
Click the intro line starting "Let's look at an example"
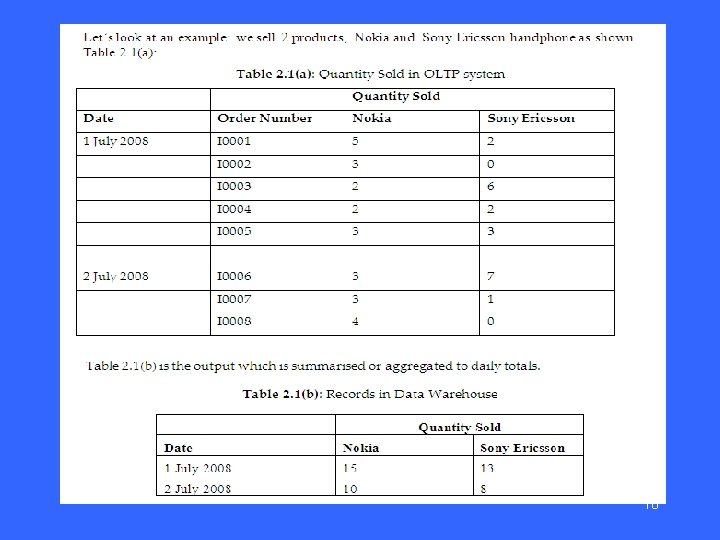358,38
